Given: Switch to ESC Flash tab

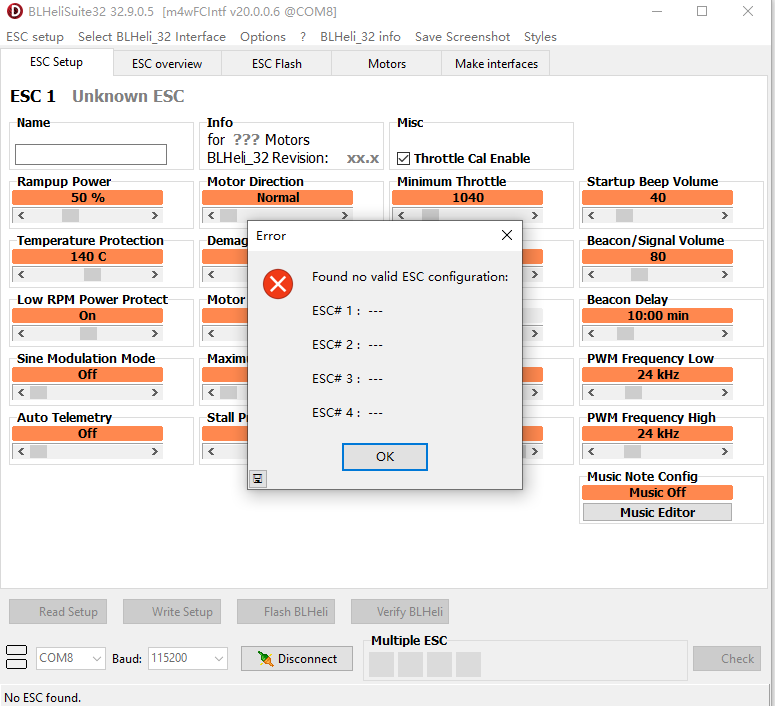Looking at the screenshot, I should (277, 64).
